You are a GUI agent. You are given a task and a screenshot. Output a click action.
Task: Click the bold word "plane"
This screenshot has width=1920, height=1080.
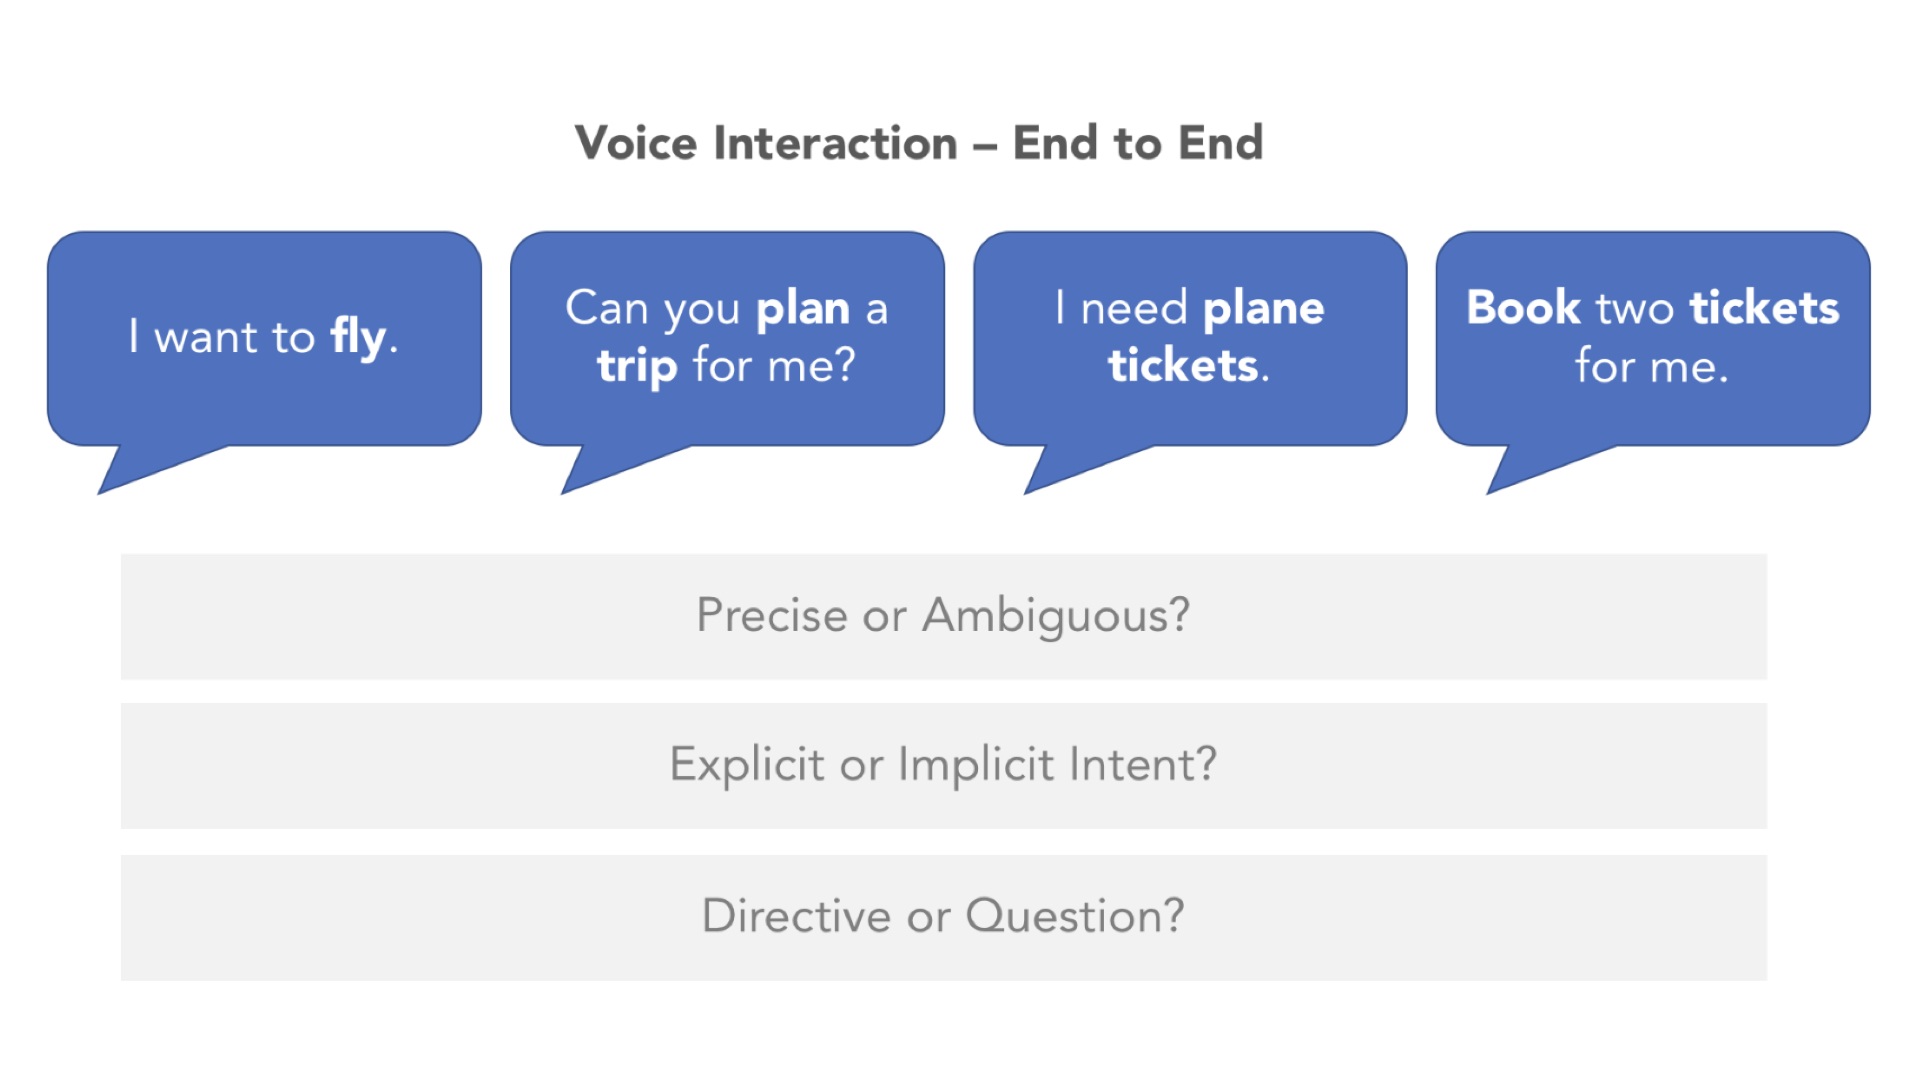tap(1264, 308)
